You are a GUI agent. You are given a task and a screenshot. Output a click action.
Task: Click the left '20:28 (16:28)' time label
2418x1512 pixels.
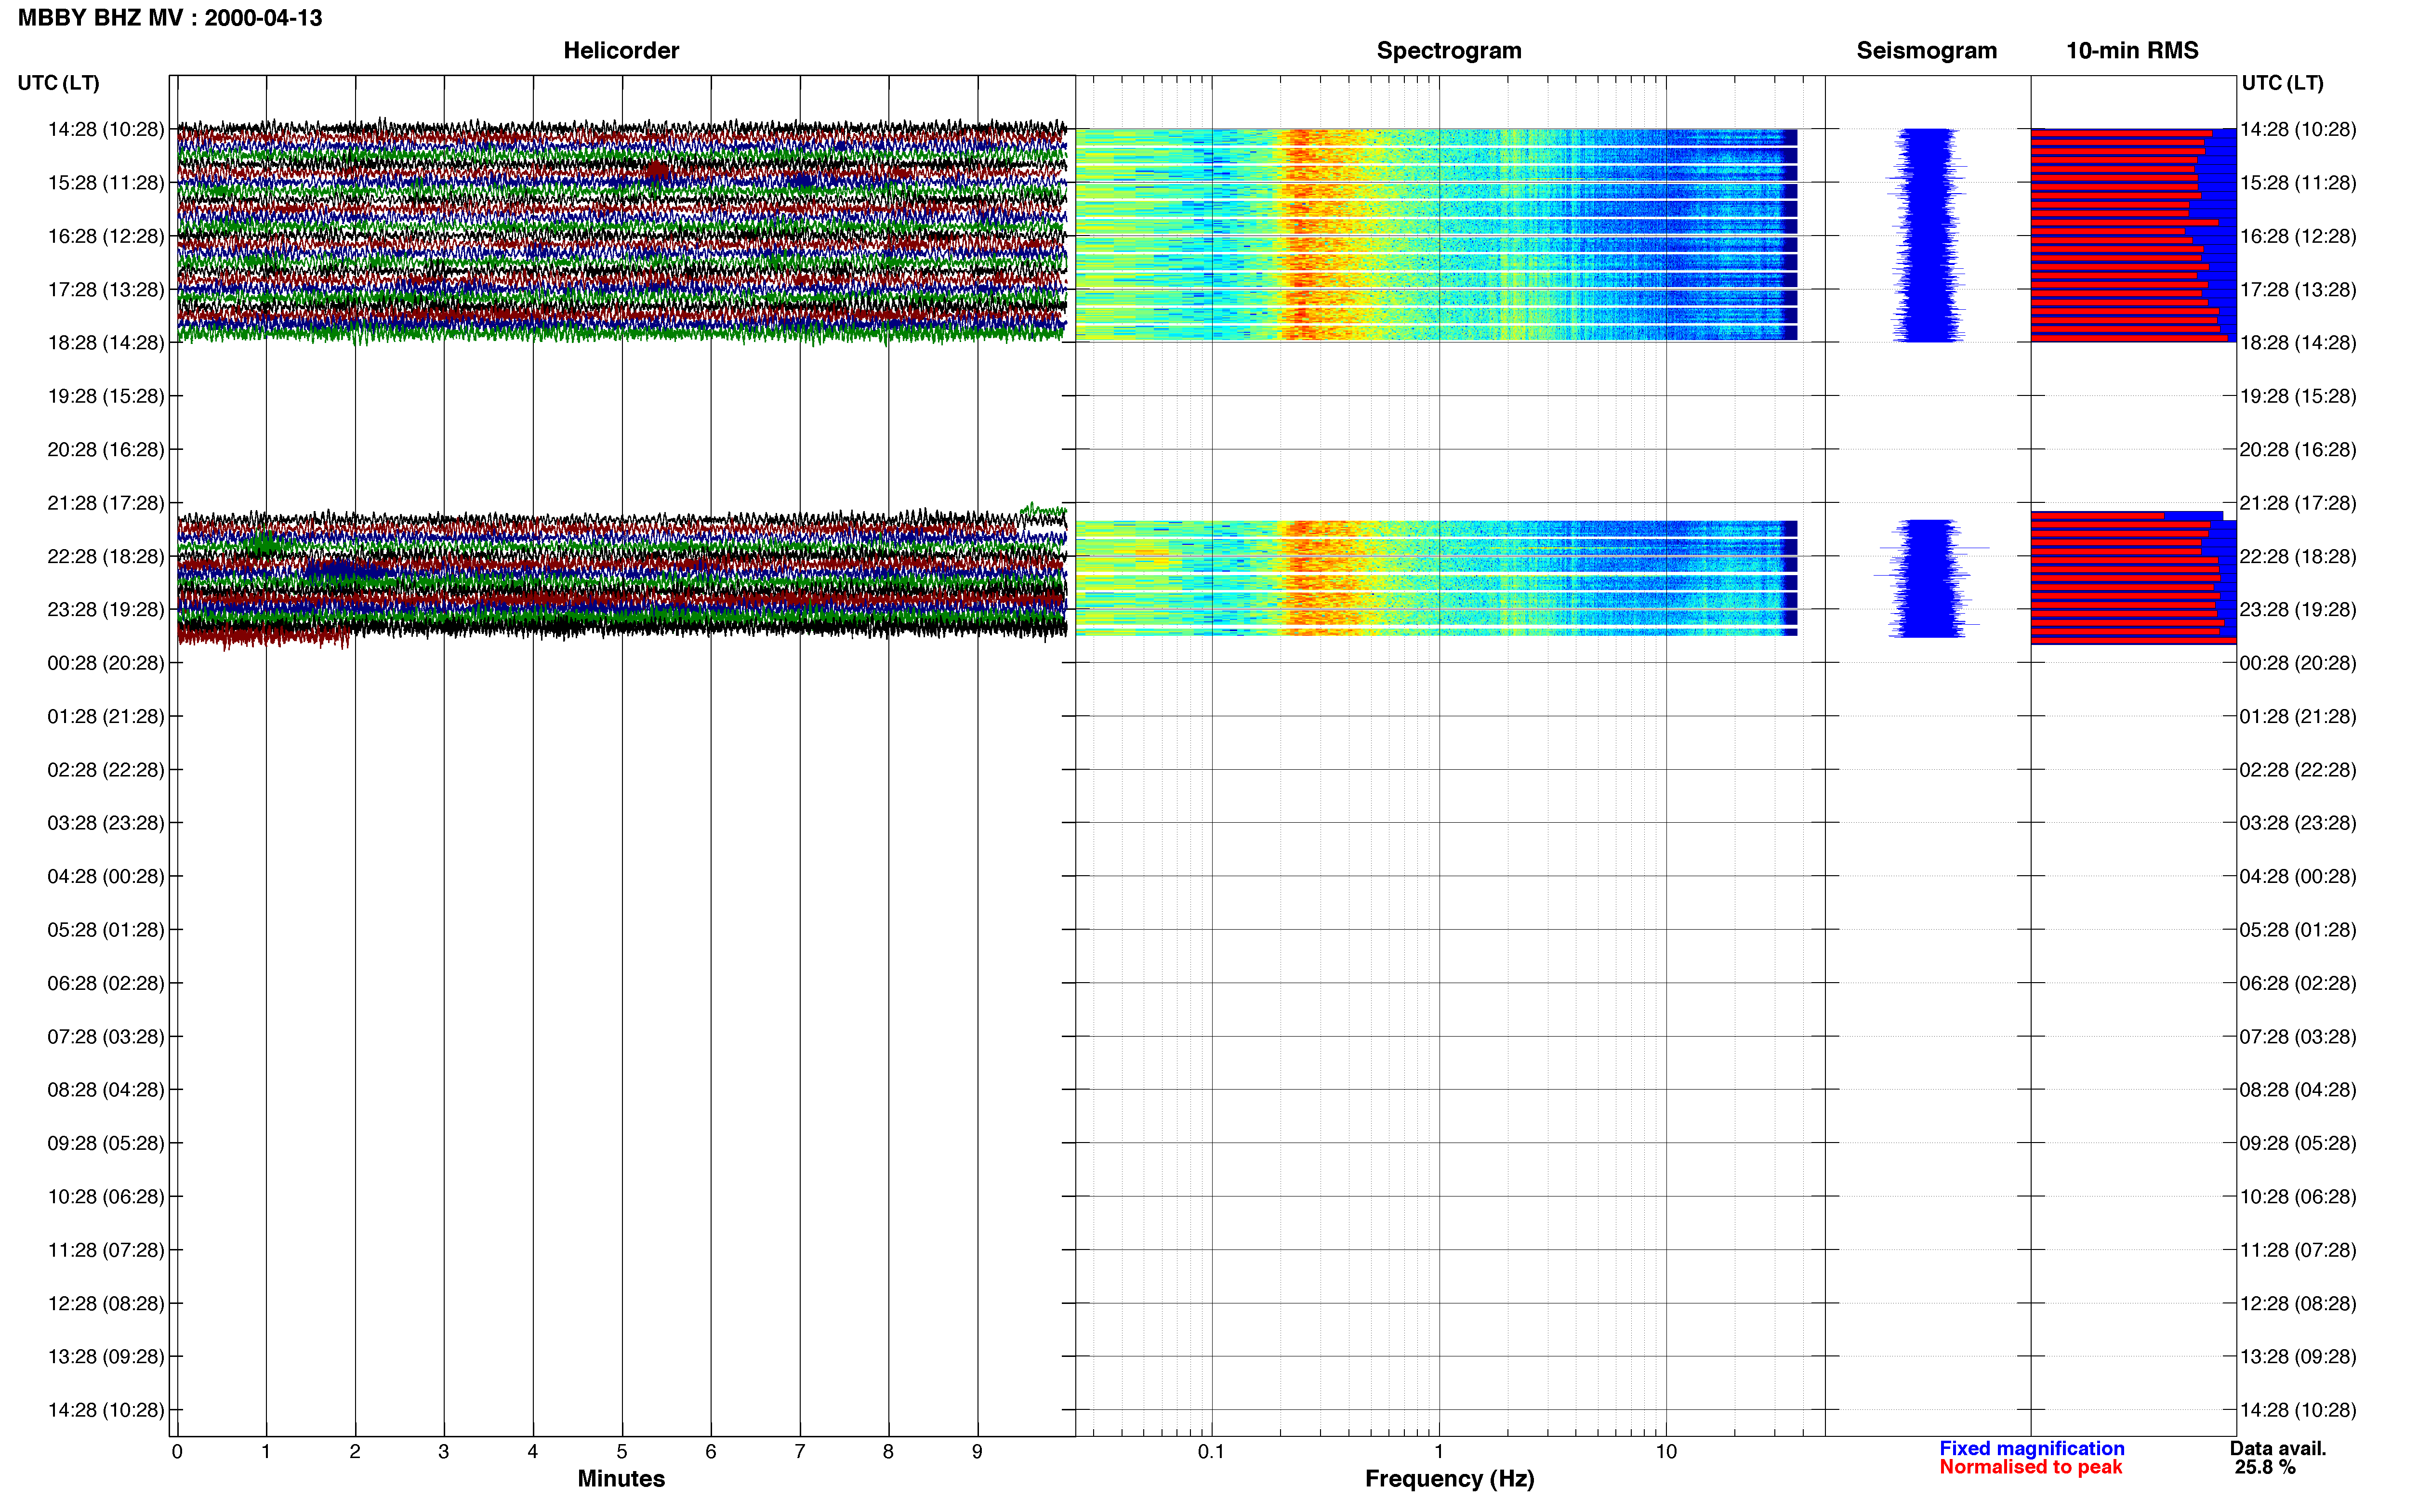[x=105, y=450]
